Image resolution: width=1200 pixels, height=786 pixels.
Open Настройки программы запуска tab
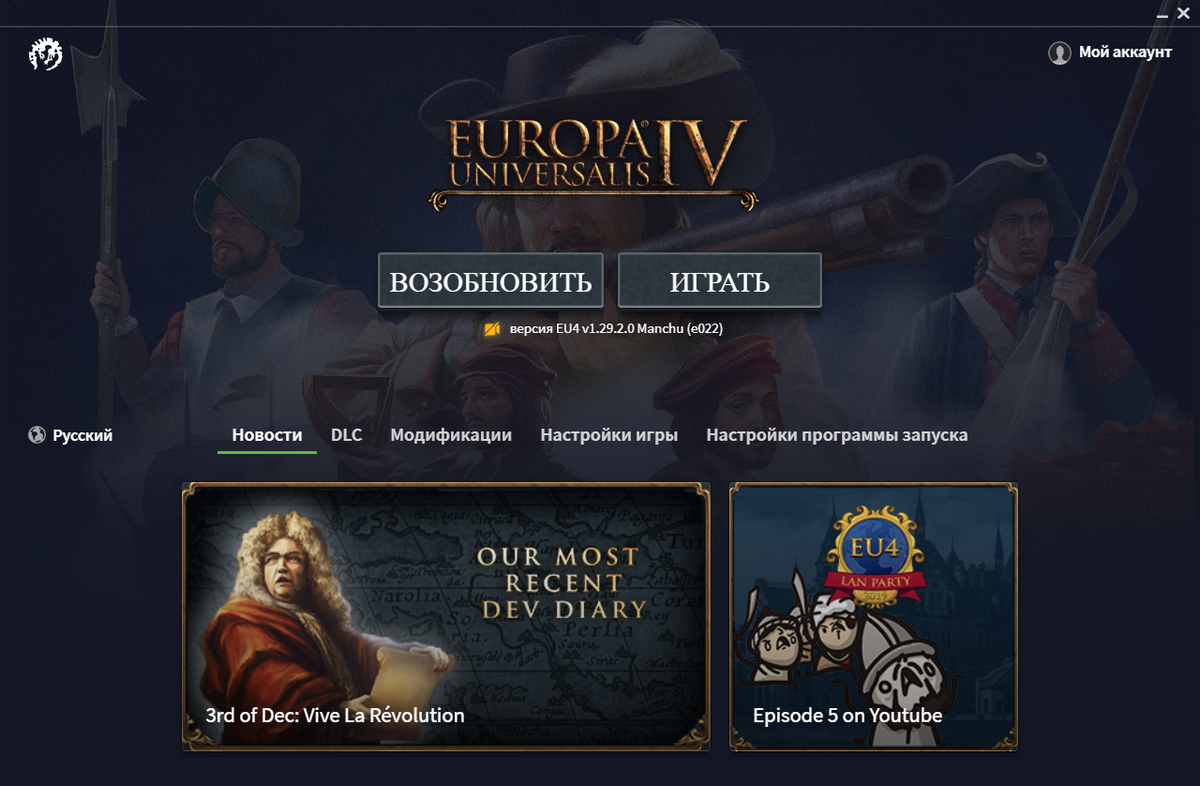pyautogui.click(x=837, y=435)
